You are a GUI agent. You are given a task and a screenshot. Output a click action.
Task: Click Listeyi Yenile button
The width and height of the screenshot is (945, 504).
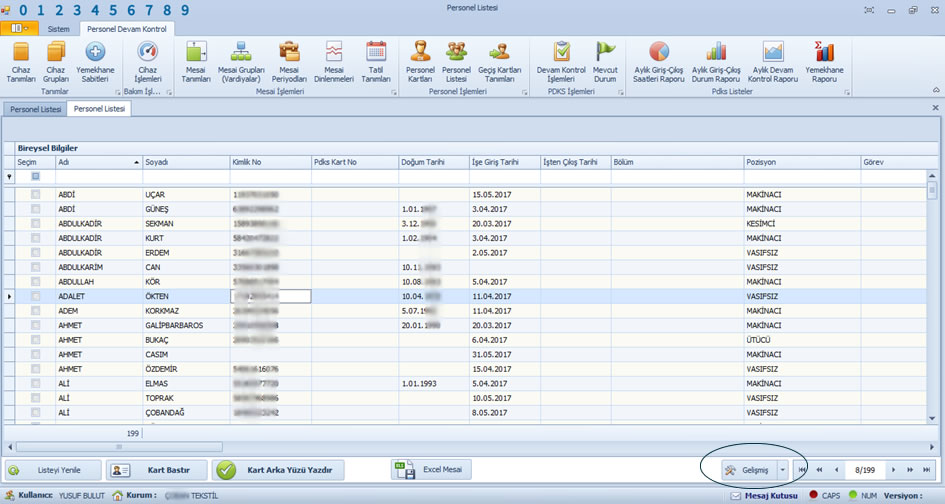pyautogui.click(x=52, y=470)
